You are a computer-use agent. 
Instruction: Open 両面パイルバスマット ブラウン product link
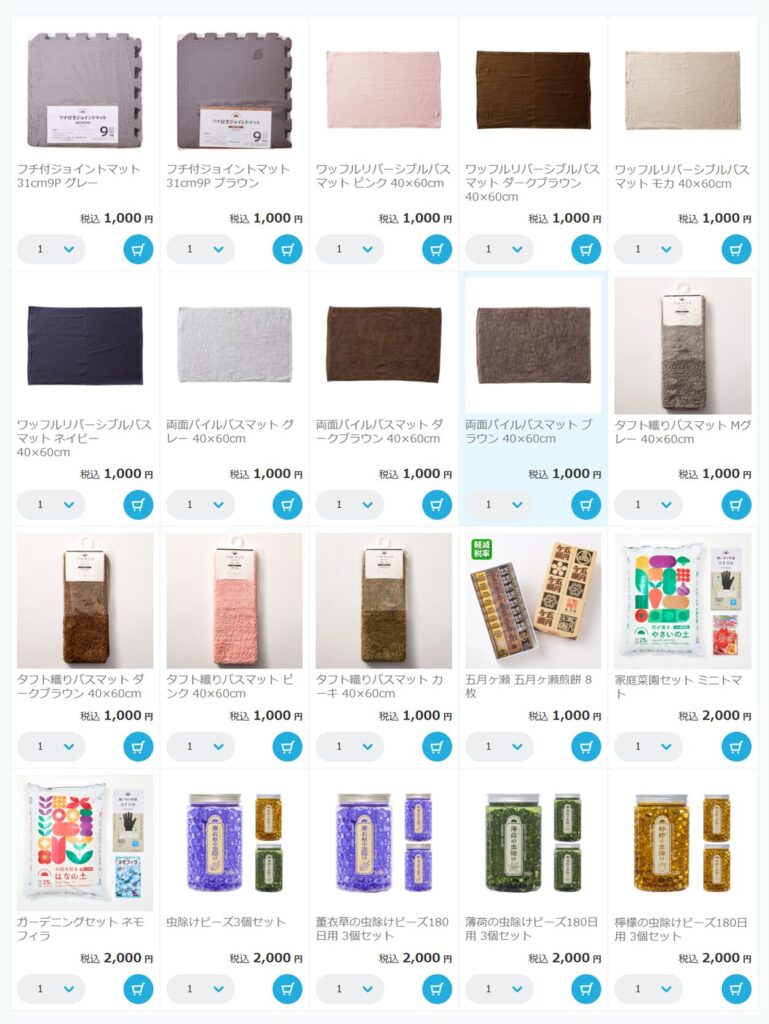(x=529, y=432)
